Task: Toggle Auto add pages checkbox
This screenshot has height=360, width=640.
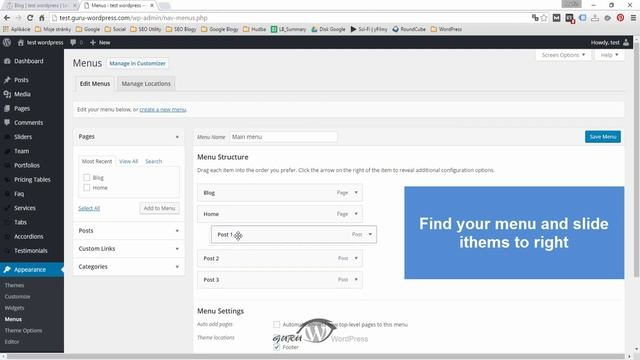Action: (276, 324)
